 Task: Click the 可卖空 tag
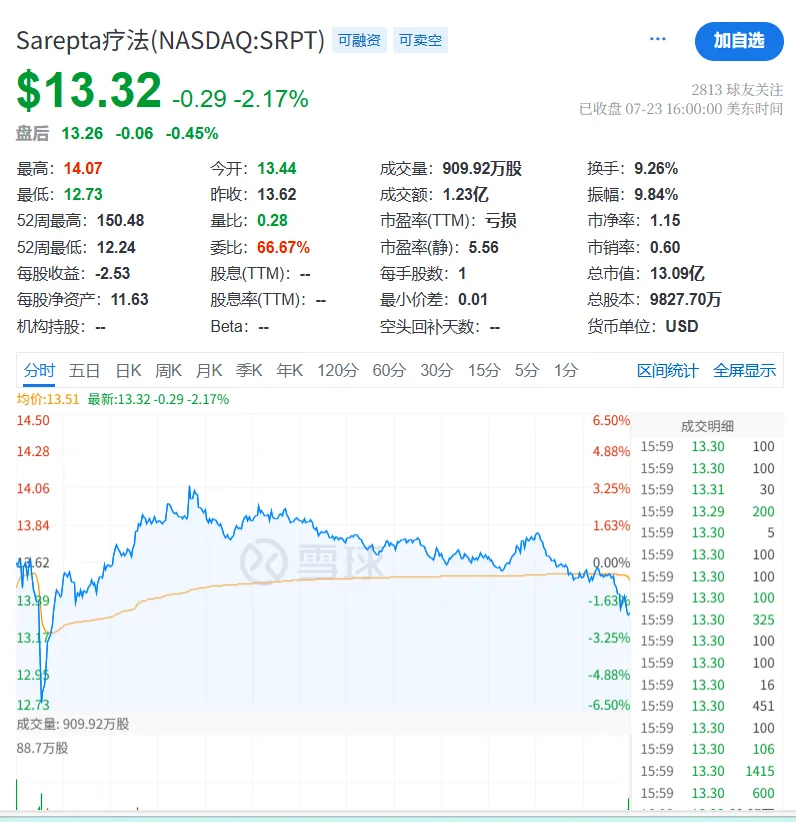tap(420, 41)
